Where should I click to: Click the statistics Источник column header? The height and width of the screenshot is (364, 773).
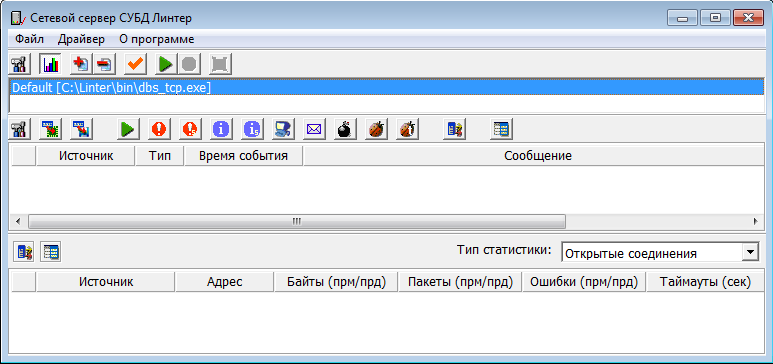(x=105, y=282)
